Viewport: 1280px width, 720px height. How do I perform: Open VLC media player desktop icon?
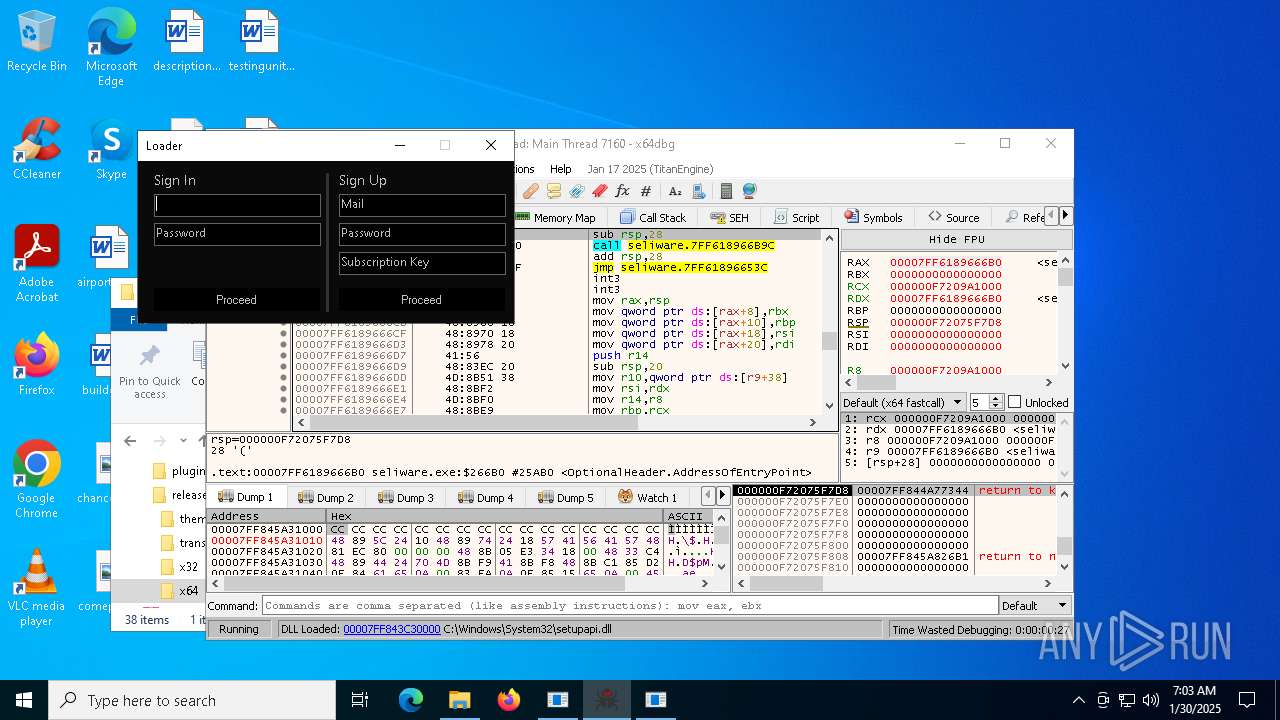coord(36,588)
